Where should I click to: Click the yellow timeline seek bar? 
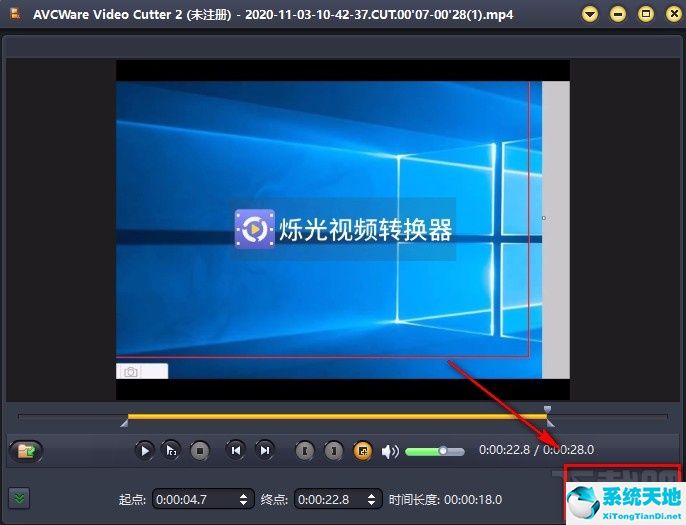(x=337, y=416)
